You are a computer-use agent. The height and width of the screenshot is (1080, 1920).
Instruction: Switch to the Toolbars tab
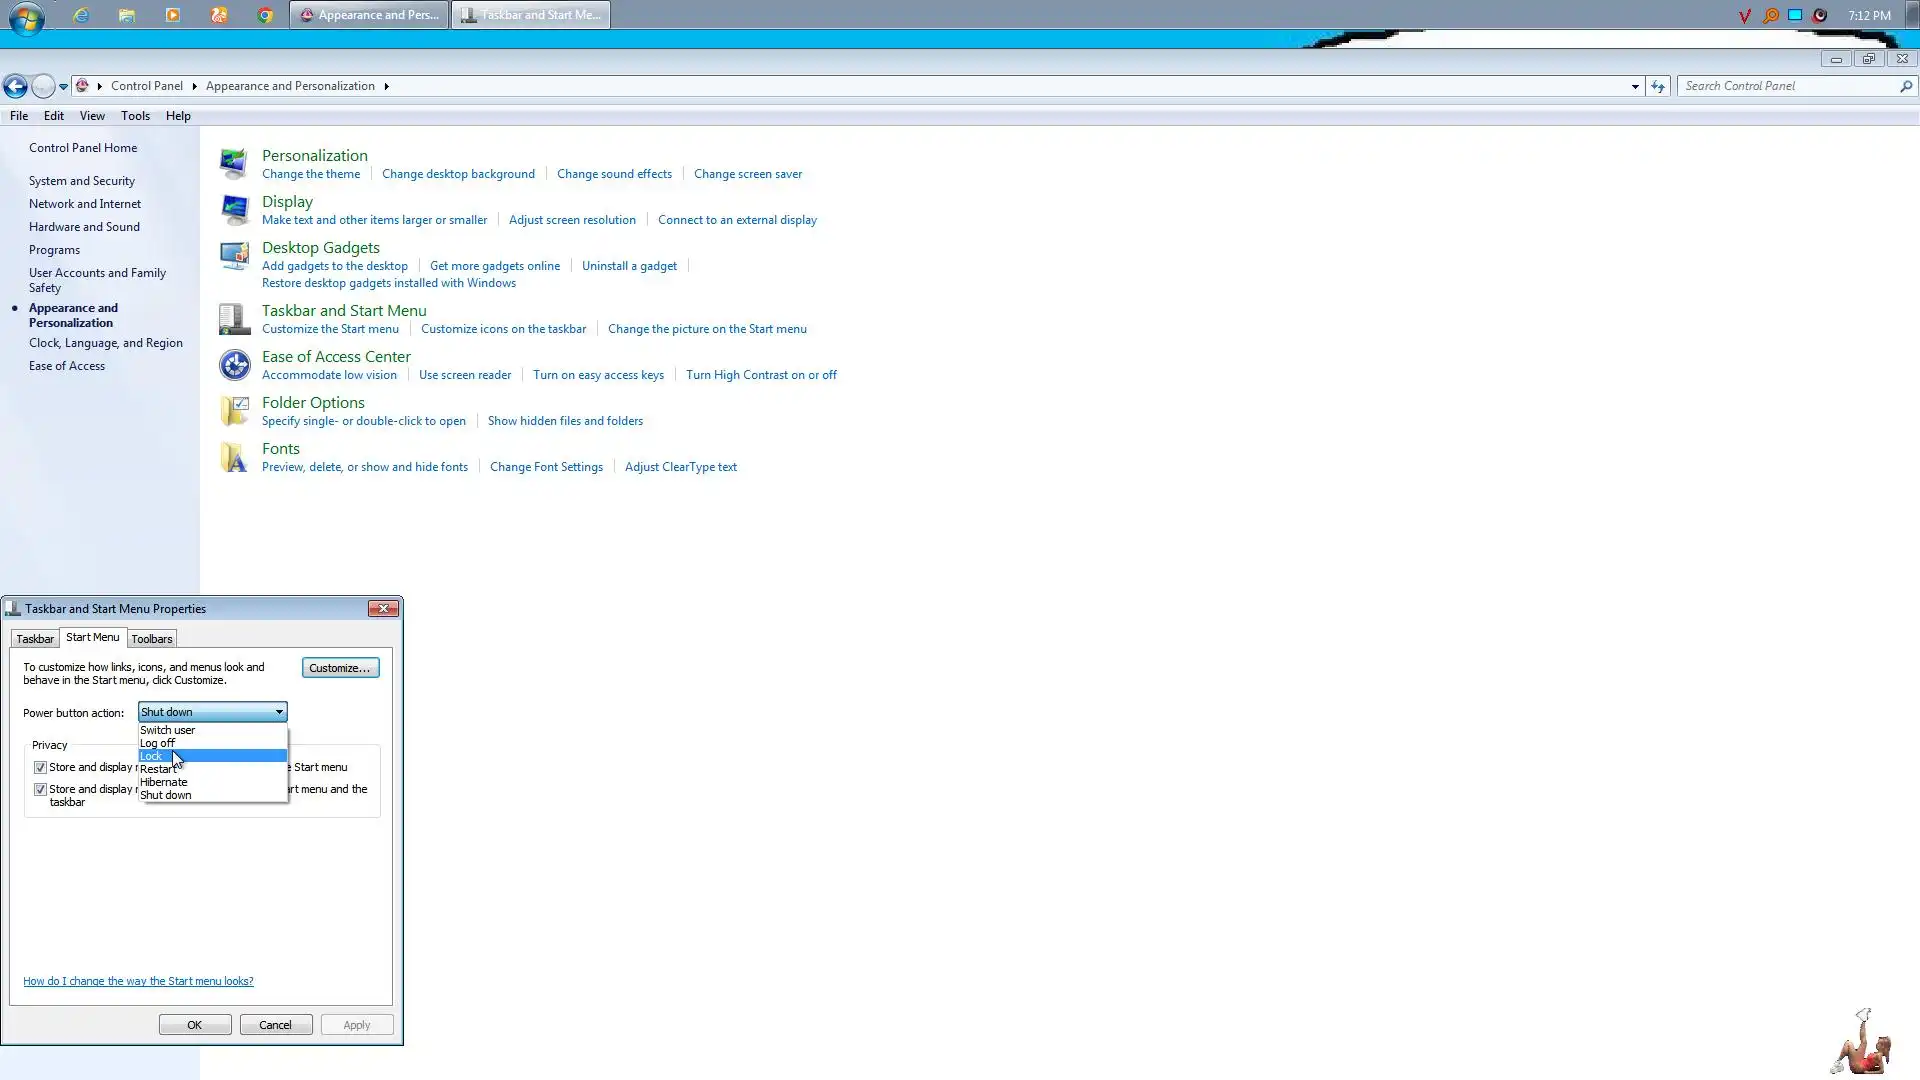click(x=152, y=639)
